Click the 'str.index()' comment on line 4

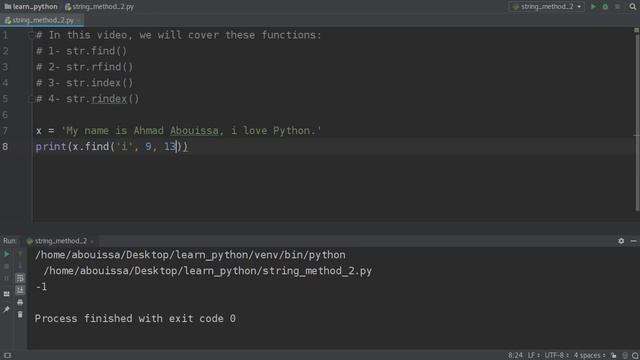tap(99, 83)
